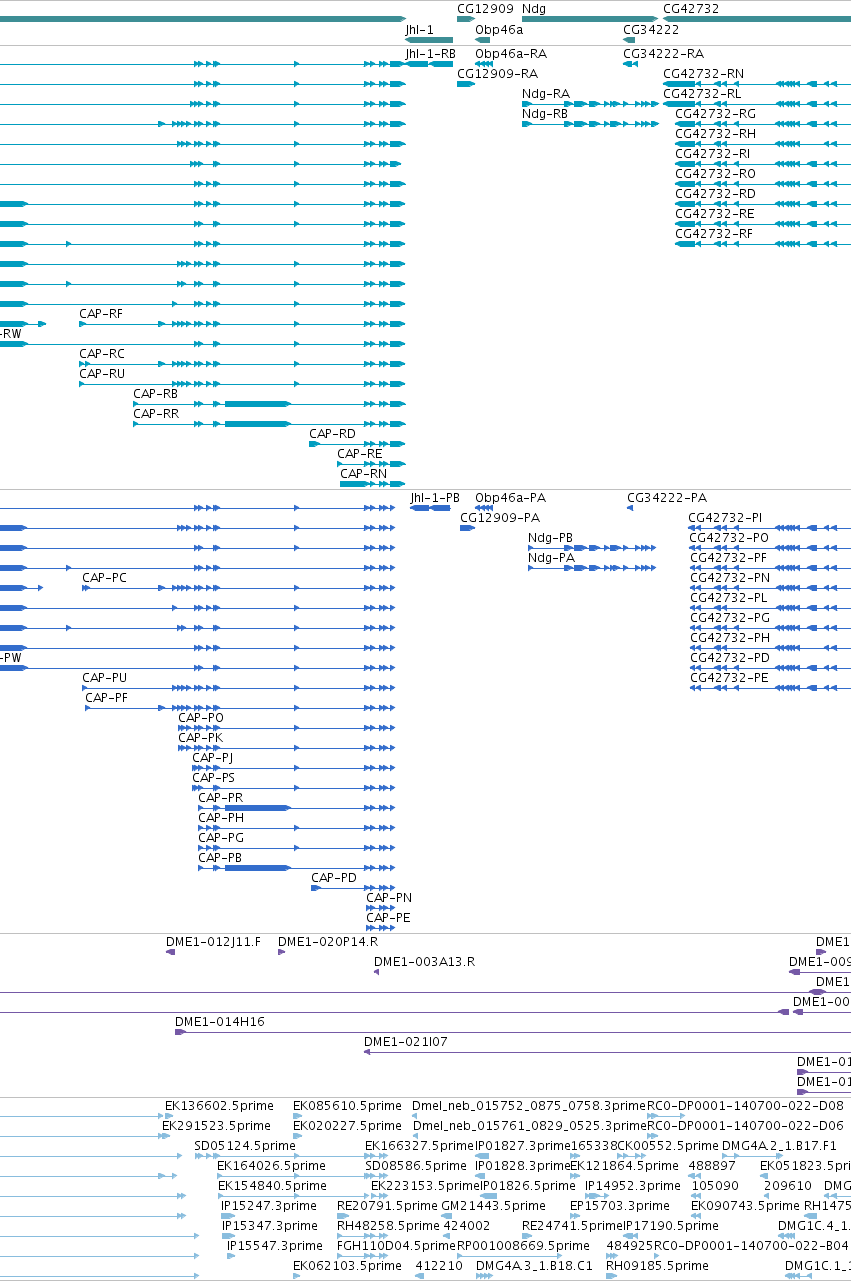Click the SD05124.5prime EST label
The width and height of the screenshot is (851, 1281).
245,1146
